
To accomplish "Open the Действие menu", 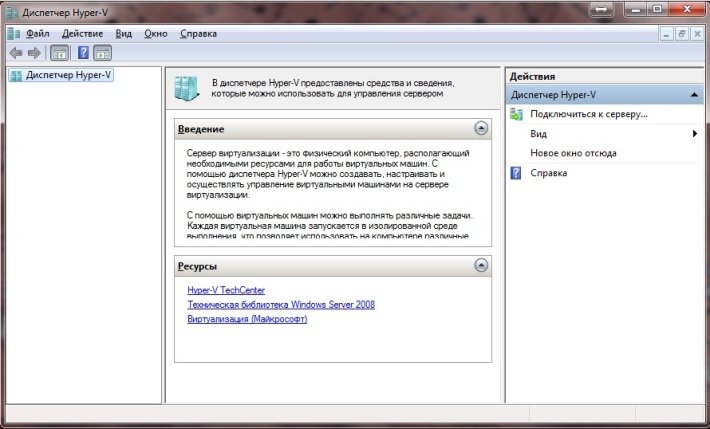I will [82, 34].
